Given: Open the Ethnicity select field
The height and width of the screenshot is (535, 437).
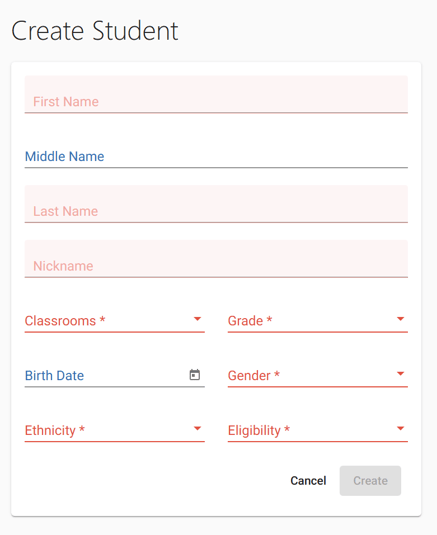Looking at the screenshot, I should pos(115,430).
